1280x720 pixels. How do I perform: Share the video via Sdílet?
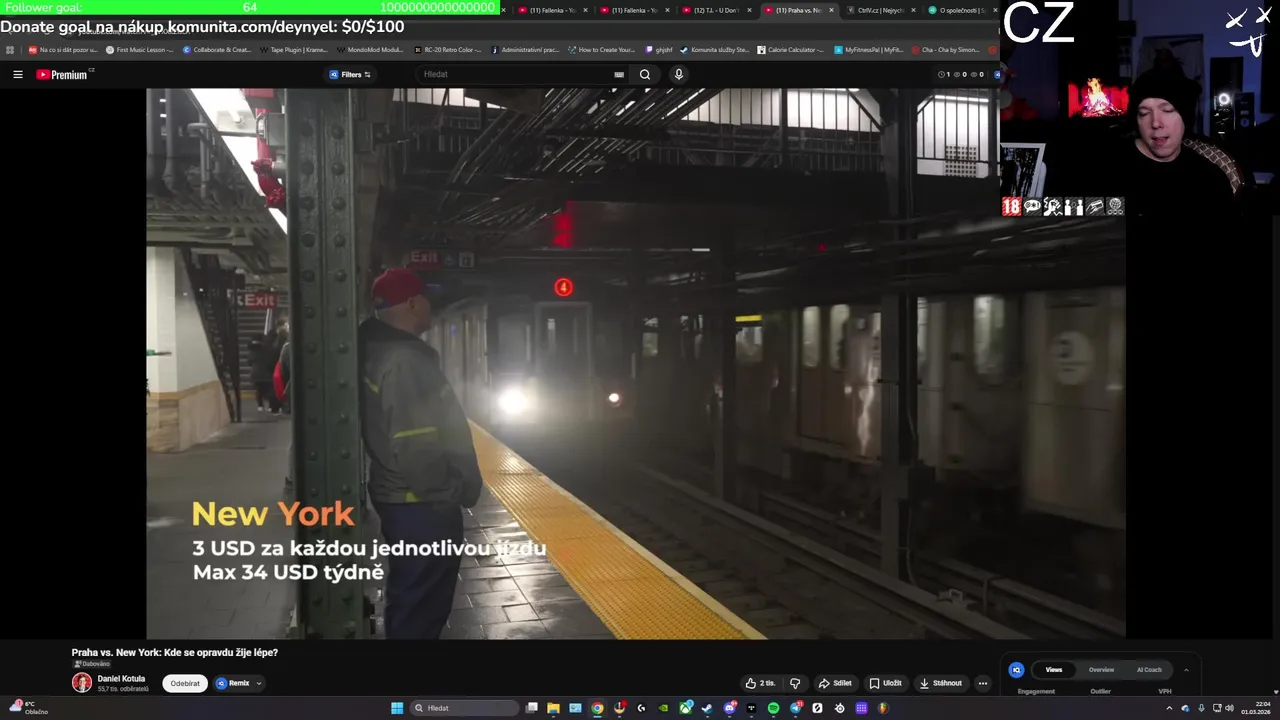pyautogui.click(x=835, y=683)
